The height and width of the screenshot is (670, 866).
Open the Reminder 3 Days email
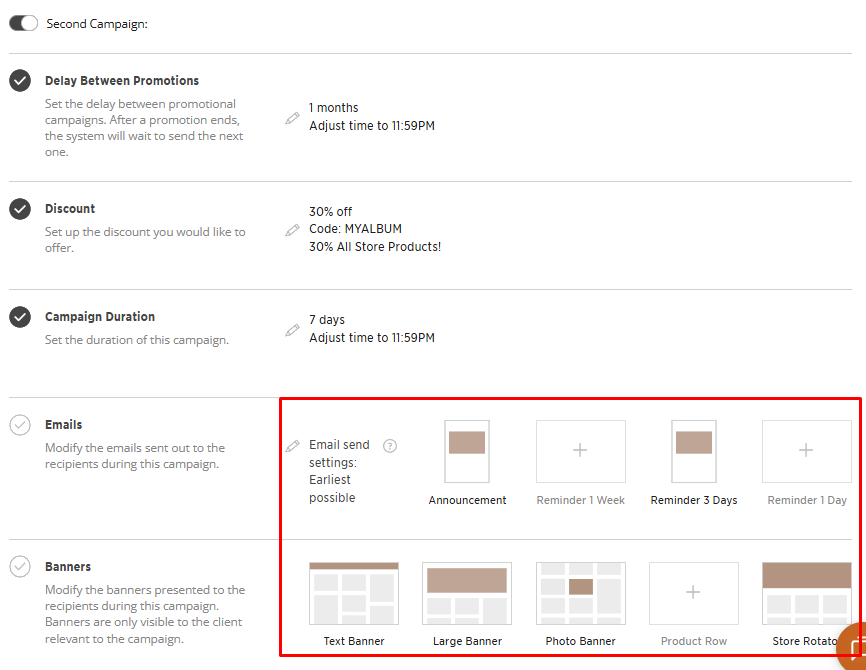tap(693, 452)
